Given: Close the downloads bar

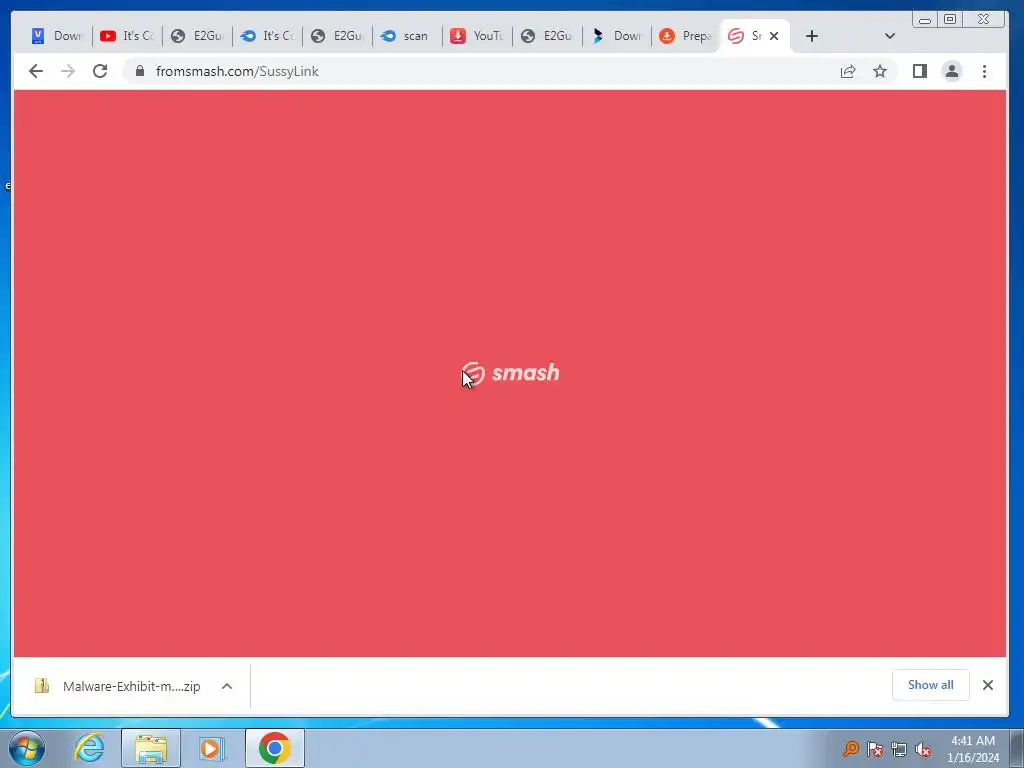Looking at the screenshot, I should pos(987,685).
